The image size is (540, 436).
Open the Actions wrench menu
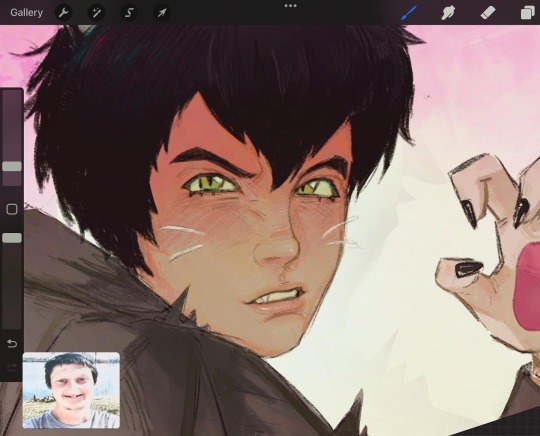point(63,13)
